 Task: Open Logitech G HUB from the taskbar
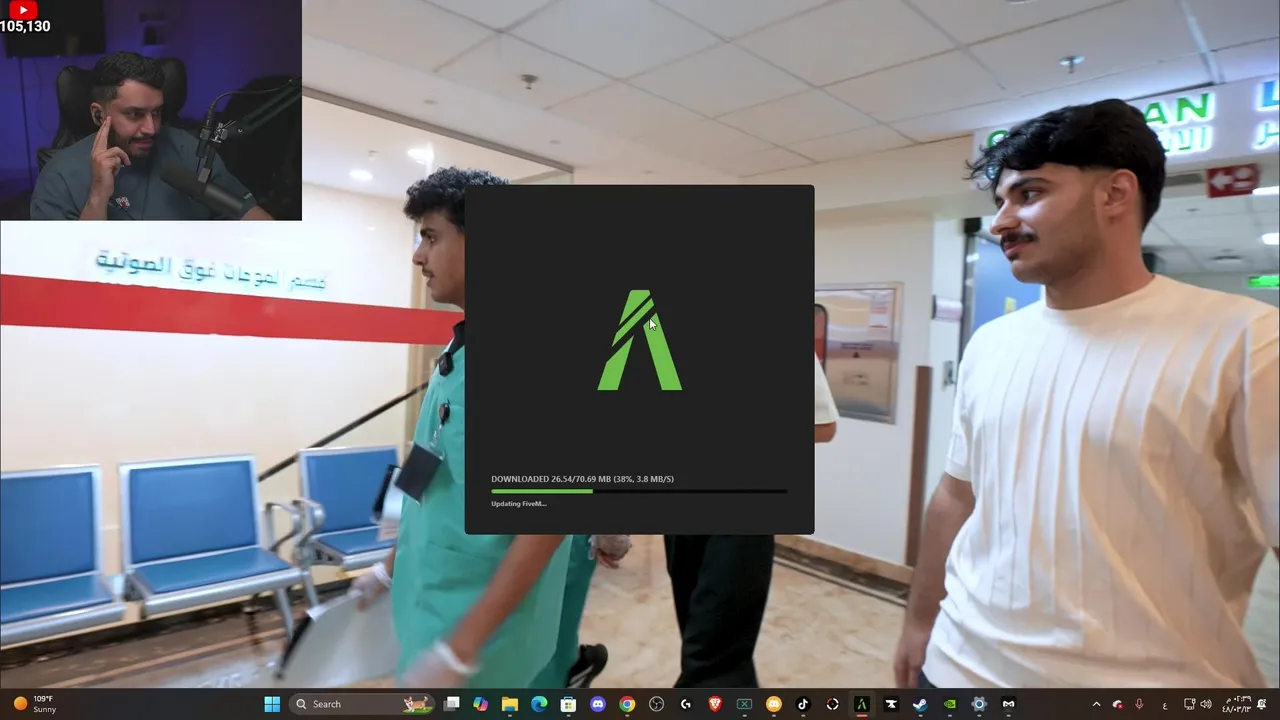pos(685,704)
